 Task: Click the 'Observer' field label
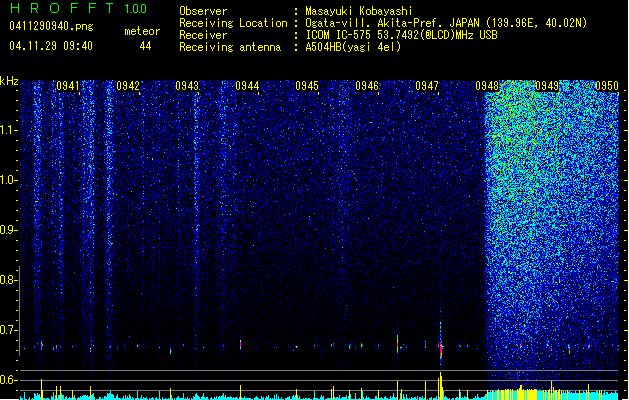pos(203,11)
